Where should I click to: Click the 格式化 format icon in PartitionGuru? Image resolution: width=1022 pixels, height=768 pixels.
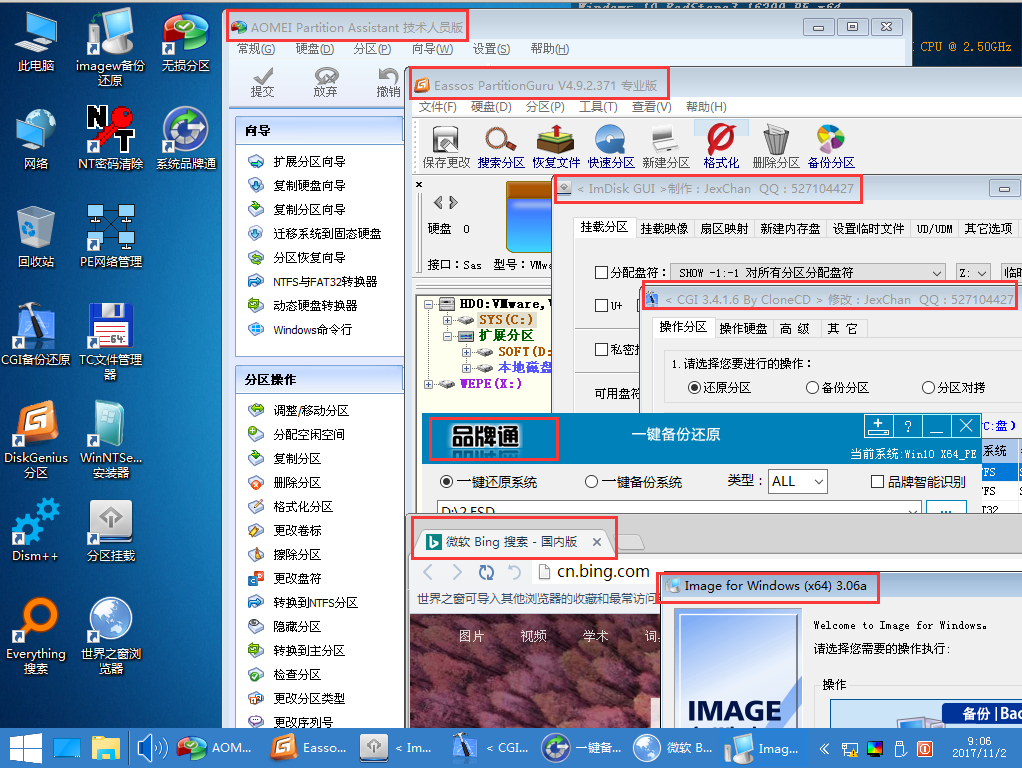coord(722,147)
